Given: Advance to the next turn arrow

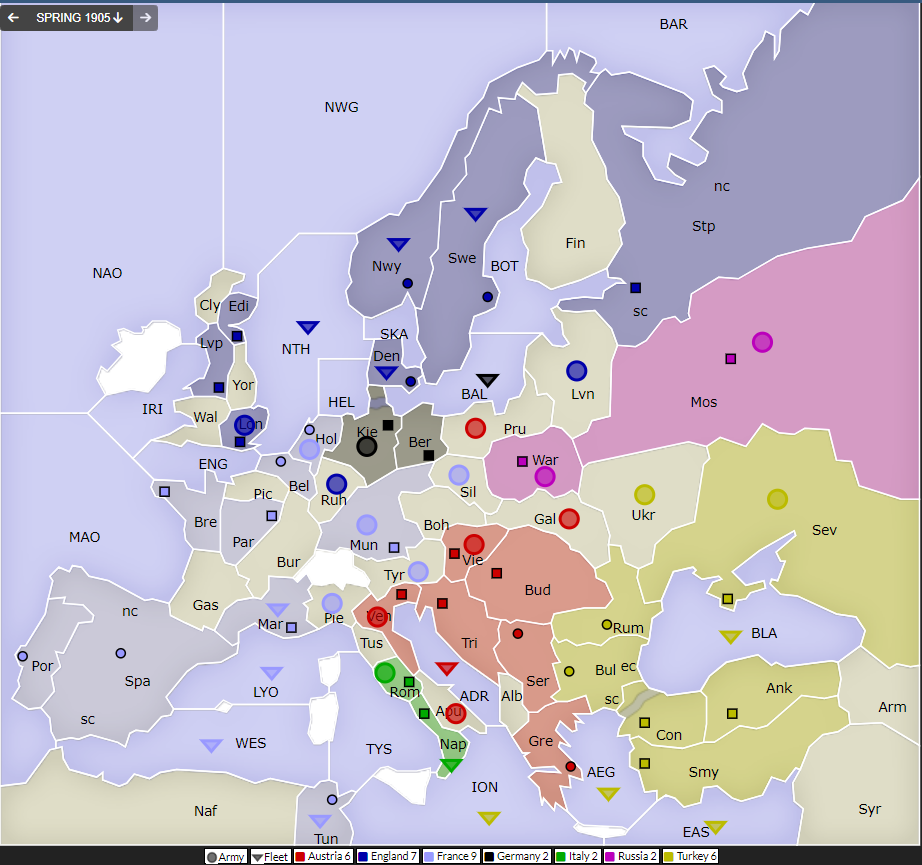Looking at the screenshot, I should coord(145,18).
